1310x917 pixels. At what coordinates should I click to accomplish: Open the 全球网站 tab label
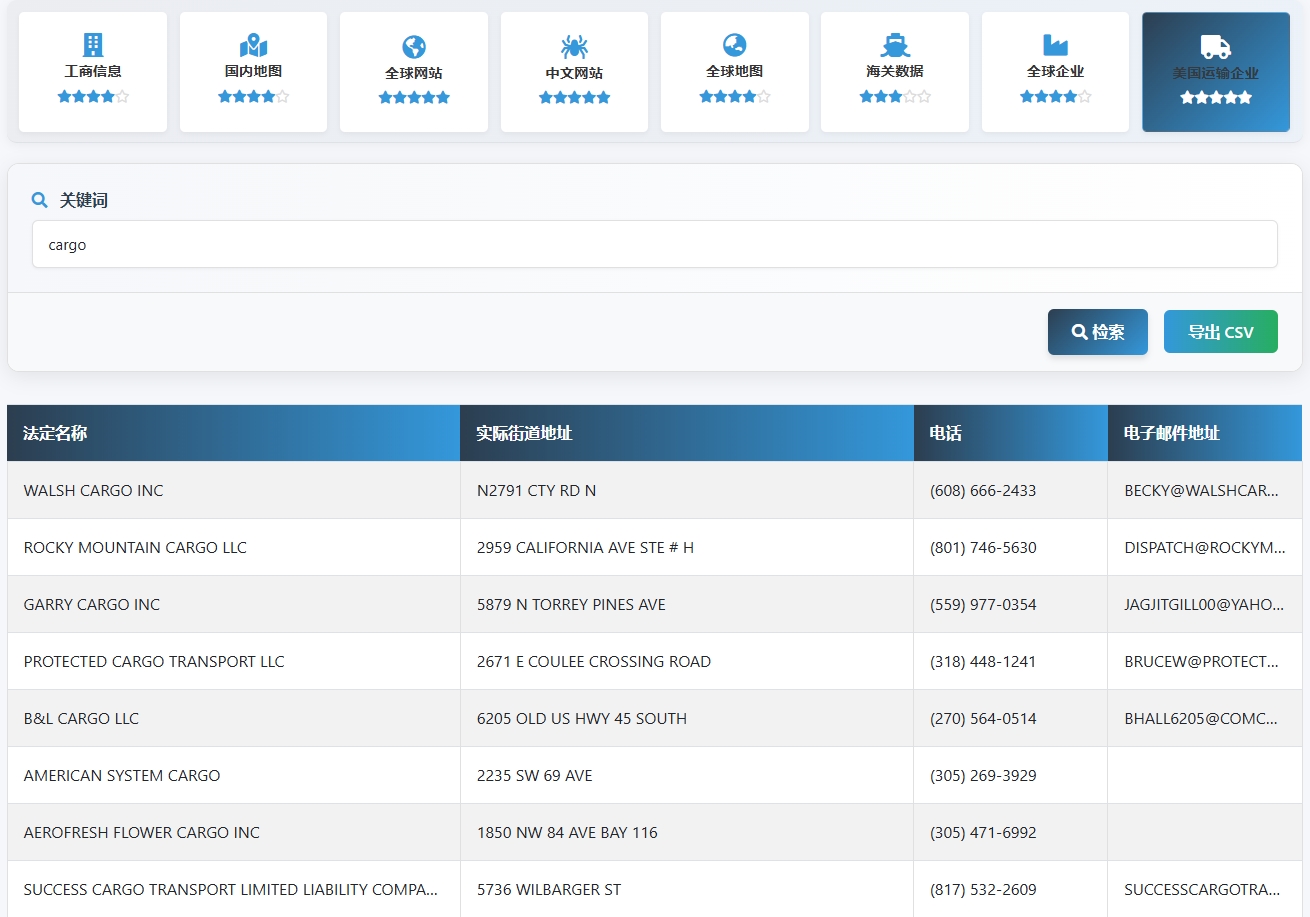[x=414, y=73]
